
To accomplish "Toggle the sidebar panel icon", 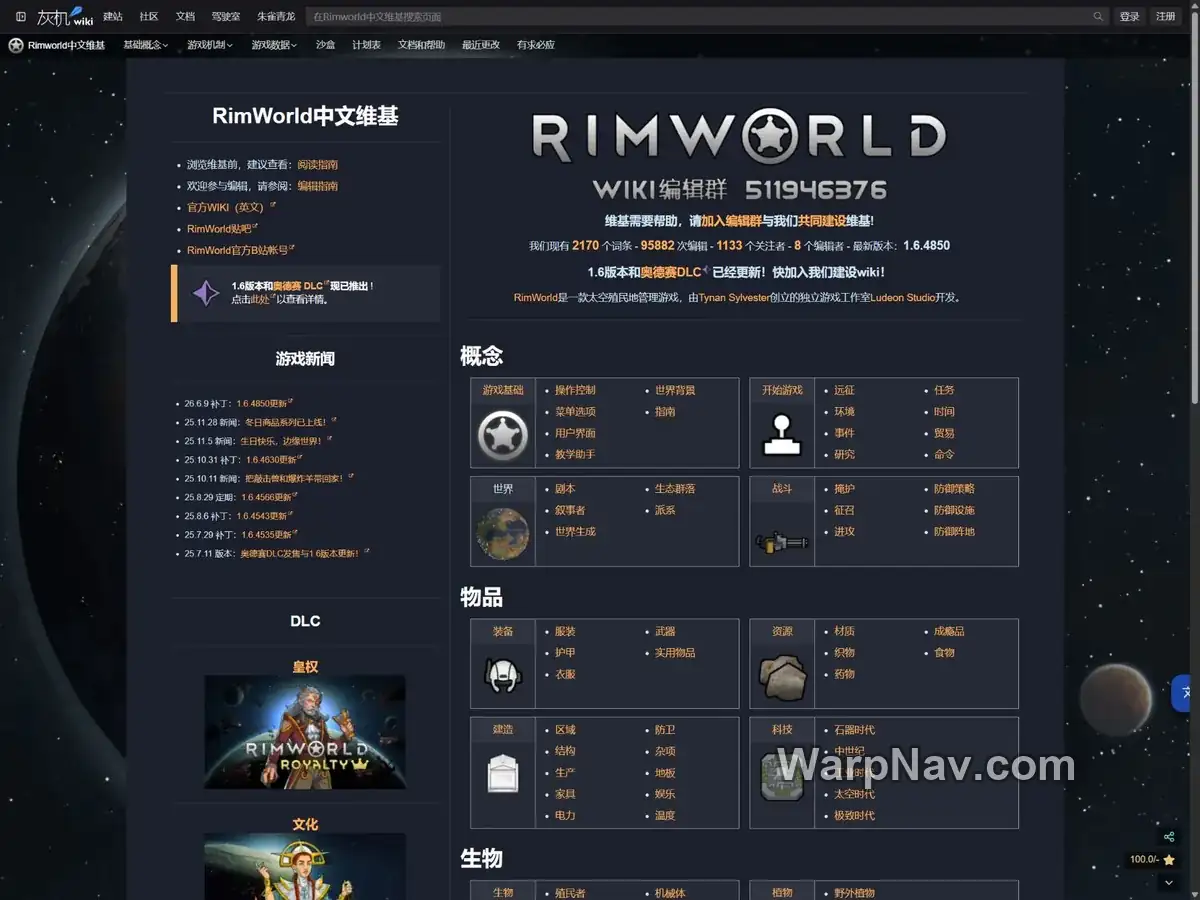I will point(20,16).
